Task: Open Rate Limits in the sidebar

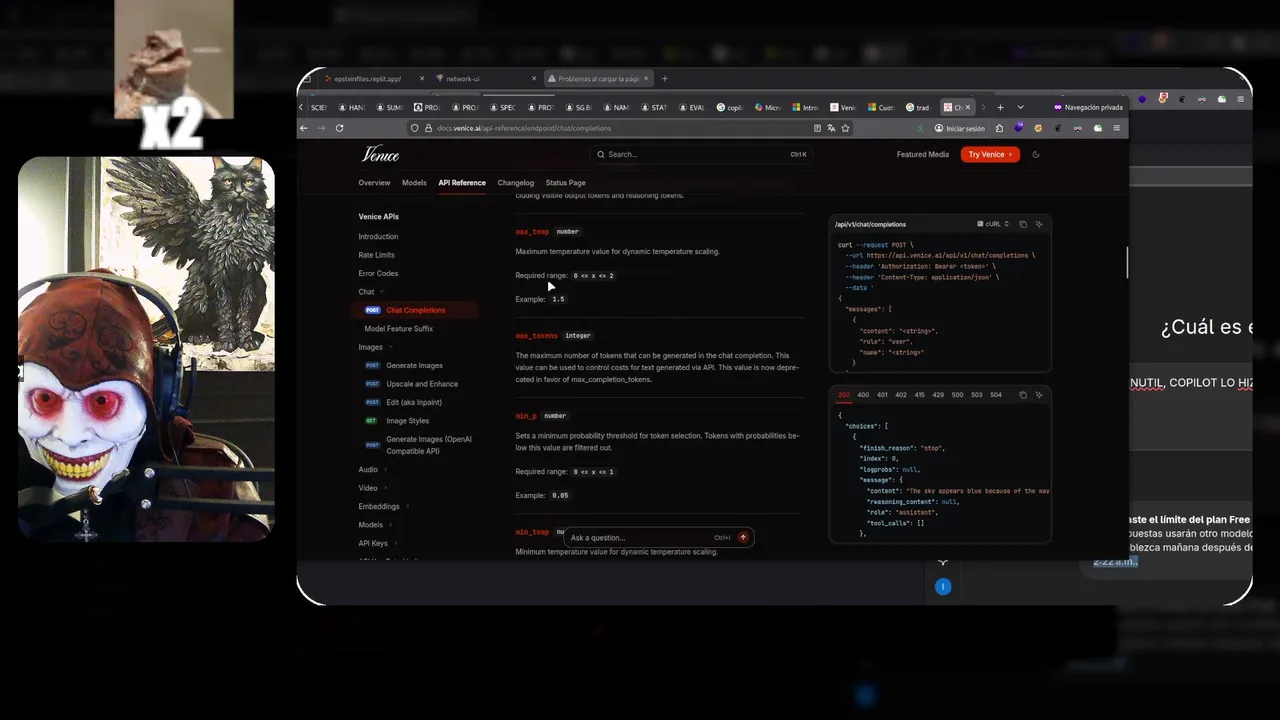Action: 376,255
